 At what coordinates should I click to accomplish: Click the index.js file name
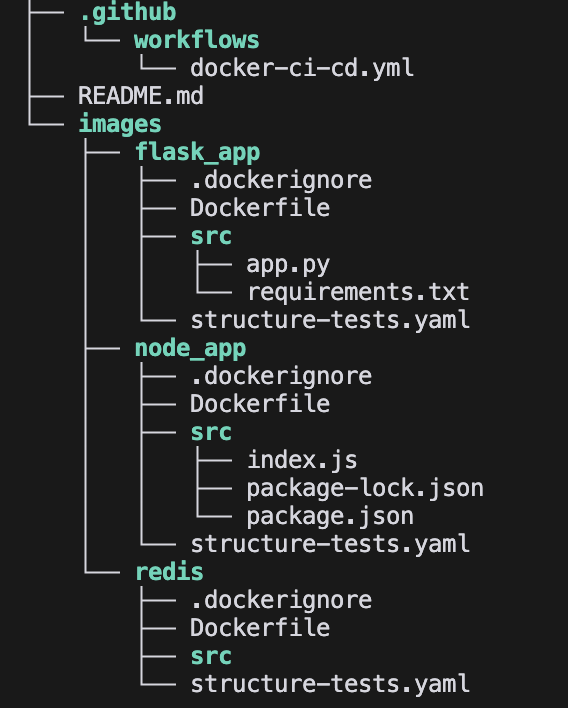303,460
